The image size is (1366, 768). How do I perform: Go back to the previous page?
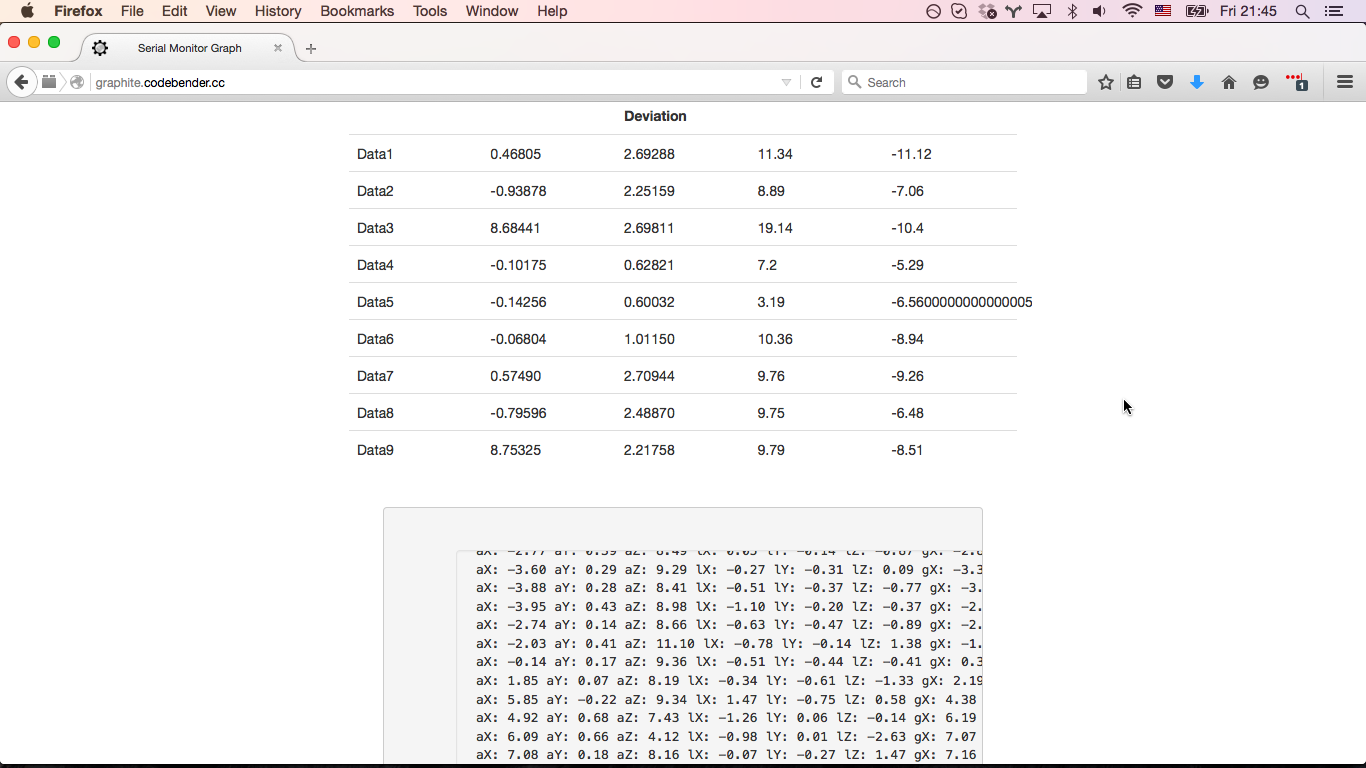click(21, 82)
